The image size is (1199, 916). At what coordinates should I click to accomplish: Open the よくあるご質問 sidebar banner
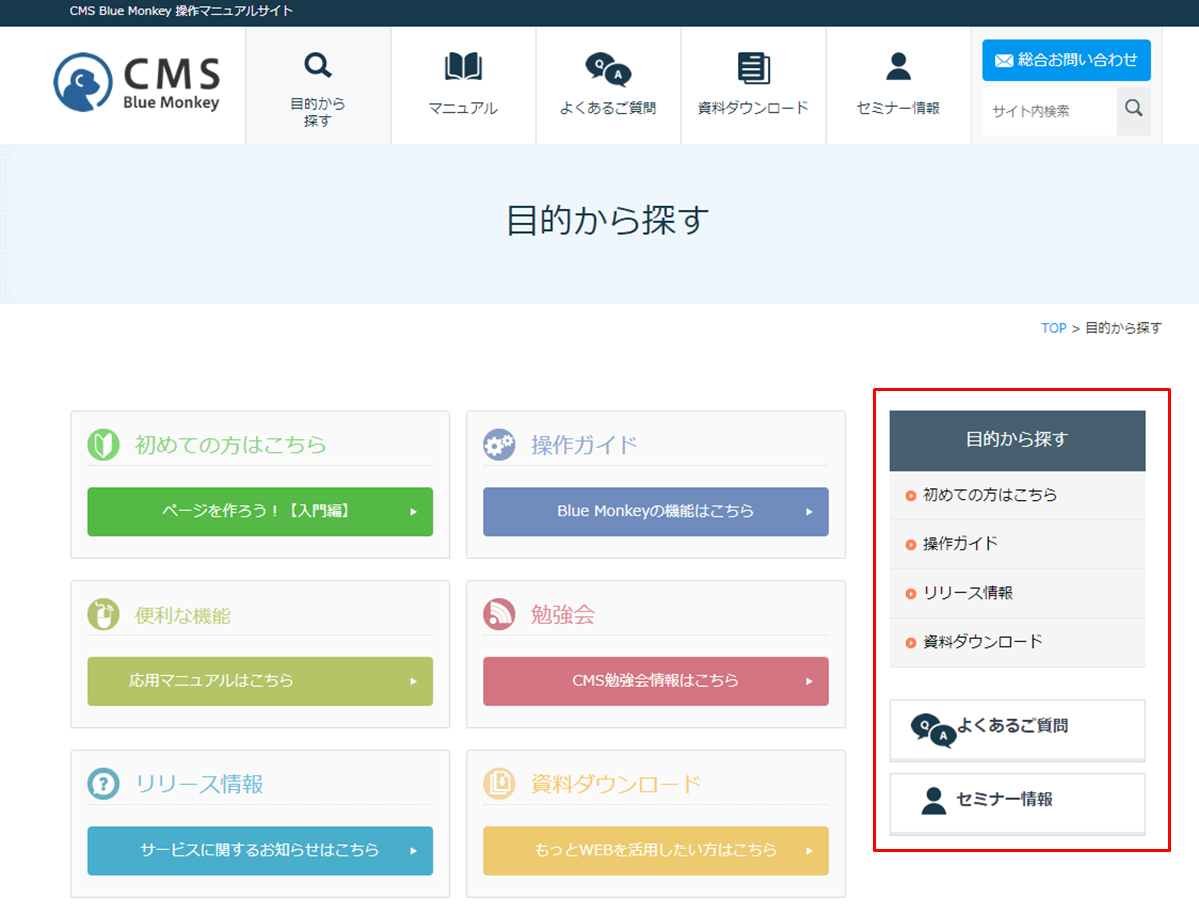[1017, 729]
